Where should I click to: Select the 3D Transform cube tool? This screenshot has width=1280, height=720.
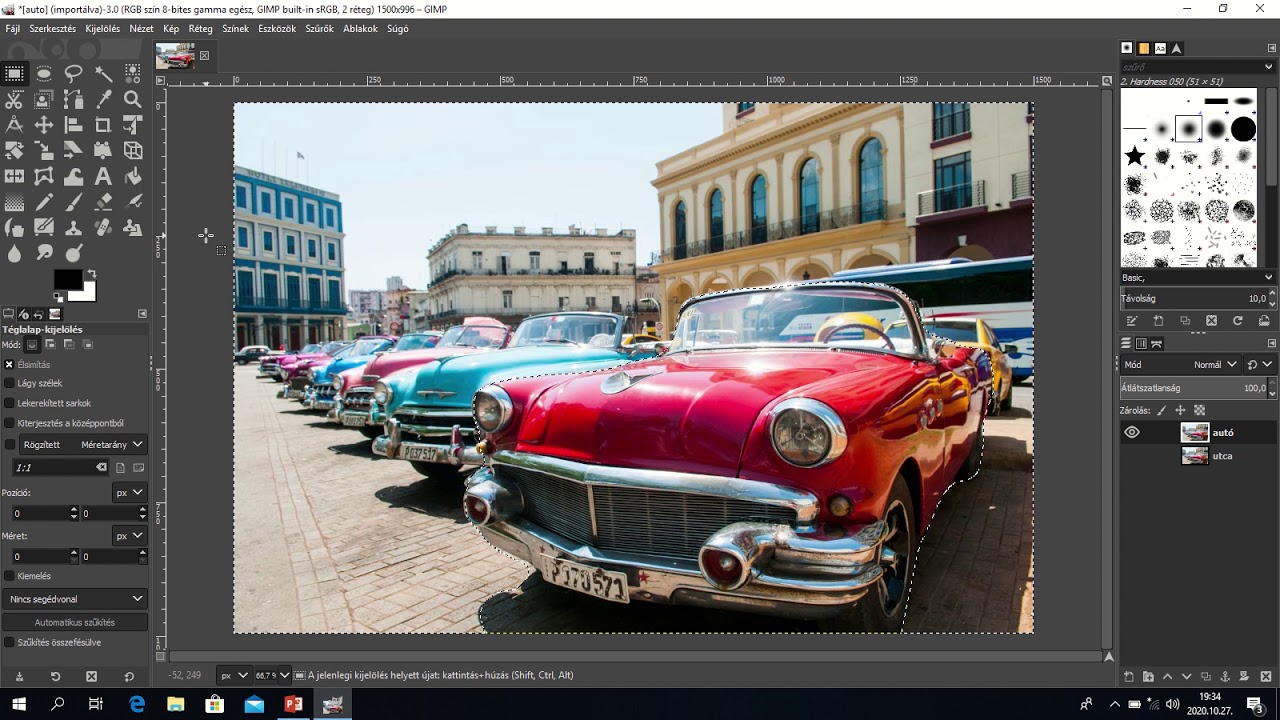coord(132,151)
